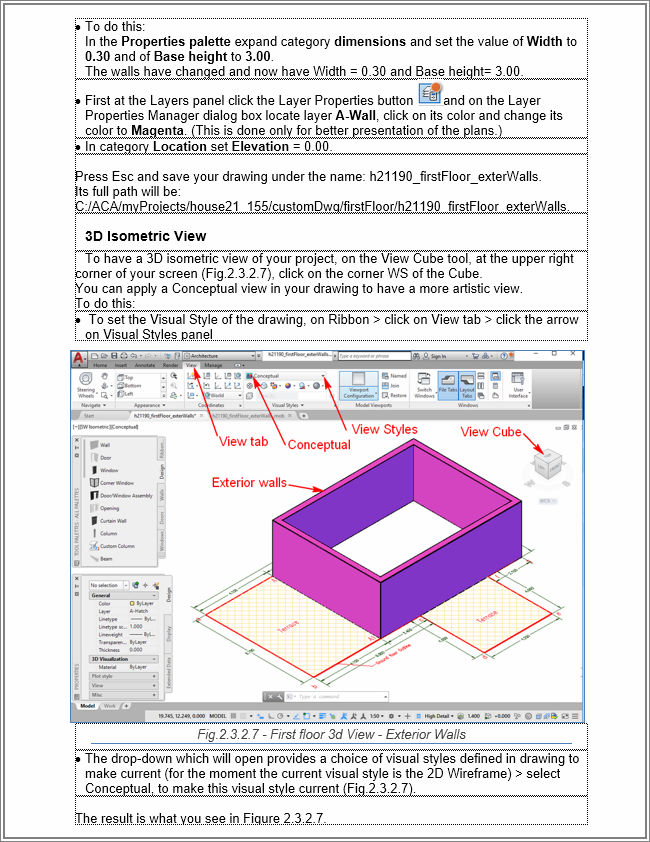
Task: Click the search keyword or phrase field
Action: (374, 355)
